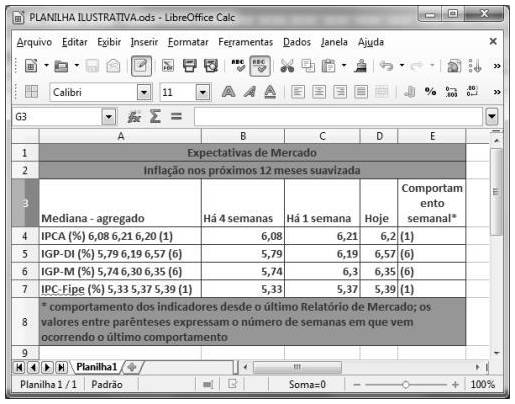Click the Copy icon
The image size is (515, 404).
point(308,66)
